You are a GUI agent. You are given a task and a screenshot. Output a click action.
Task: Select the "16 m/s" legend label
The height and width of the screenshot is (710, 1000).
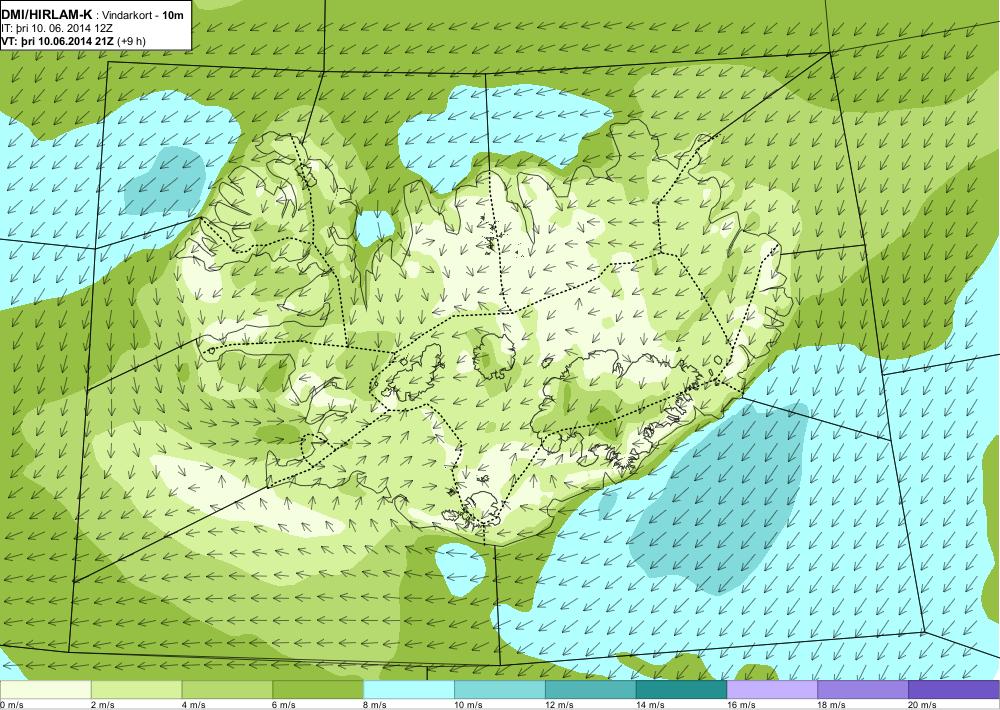[741, 705]
